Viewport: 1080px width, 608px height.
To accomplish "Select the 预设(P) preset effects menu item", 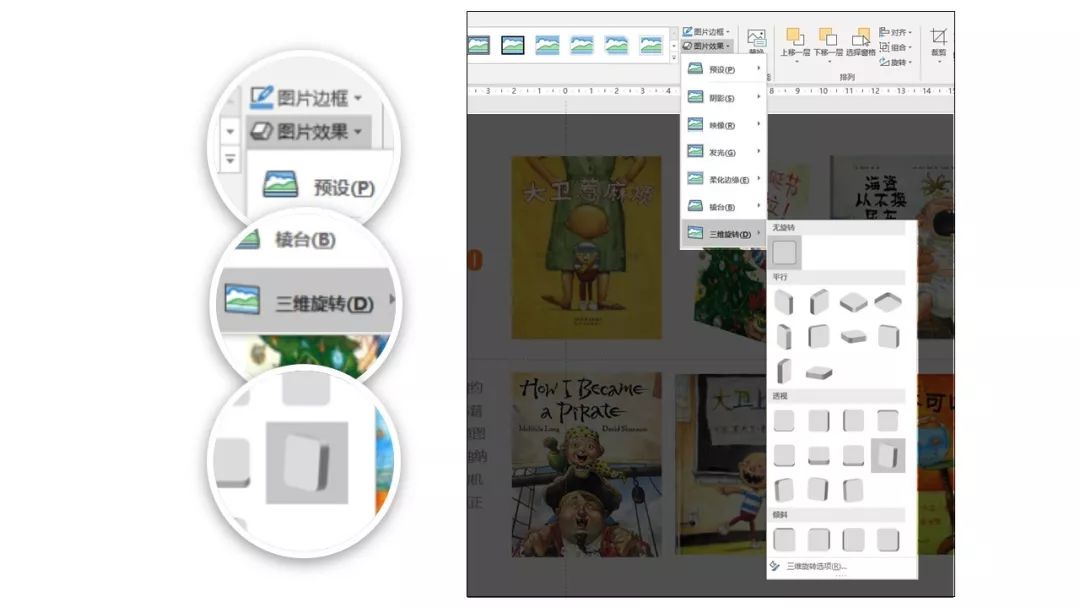I will 721,70.
